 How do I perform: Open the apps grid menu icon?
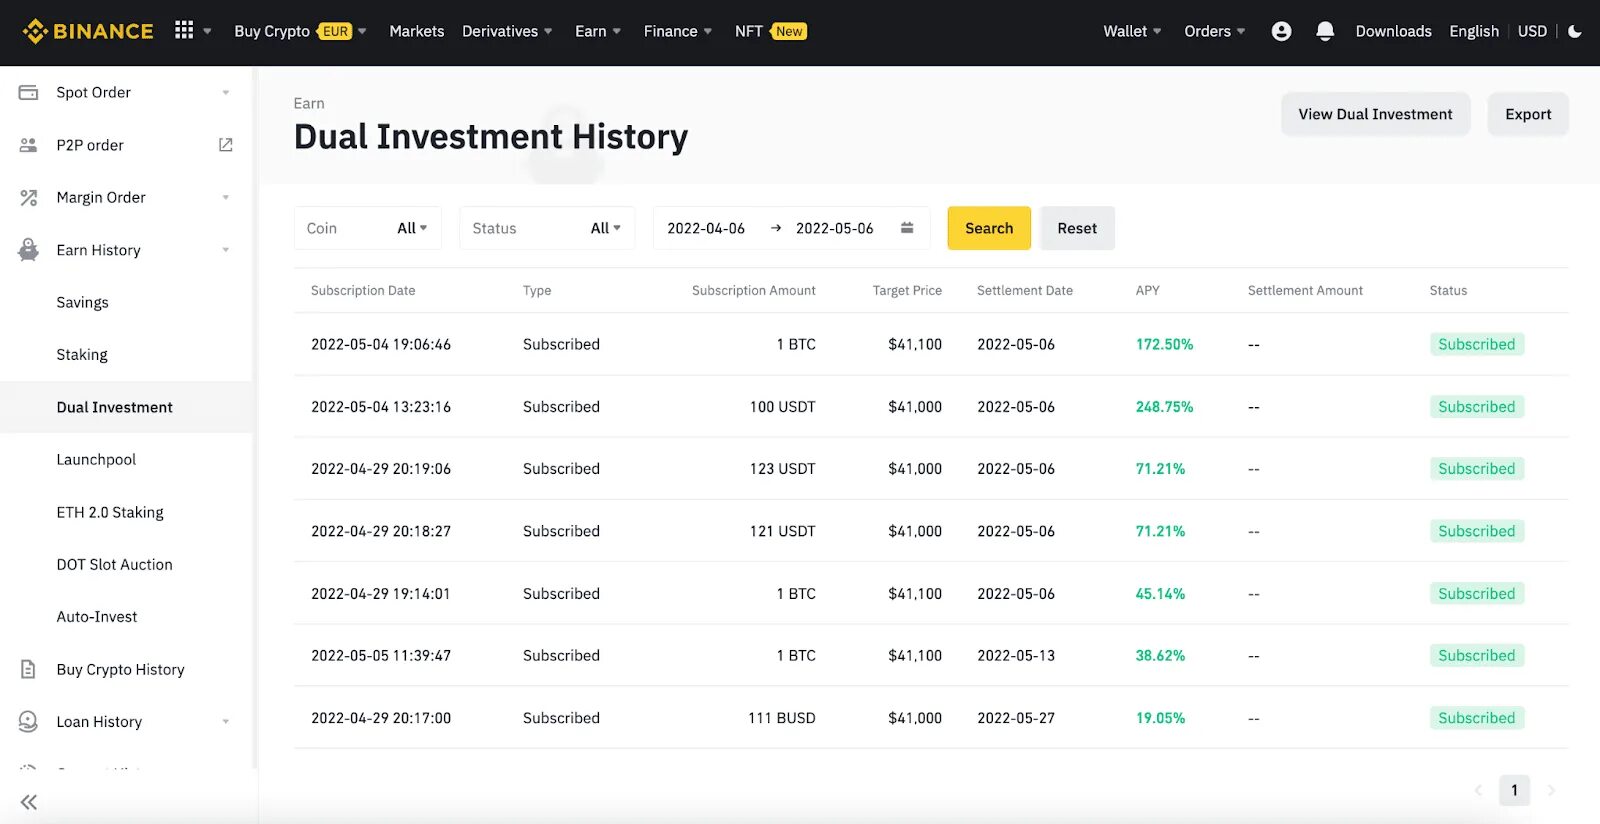click(184, 31)
